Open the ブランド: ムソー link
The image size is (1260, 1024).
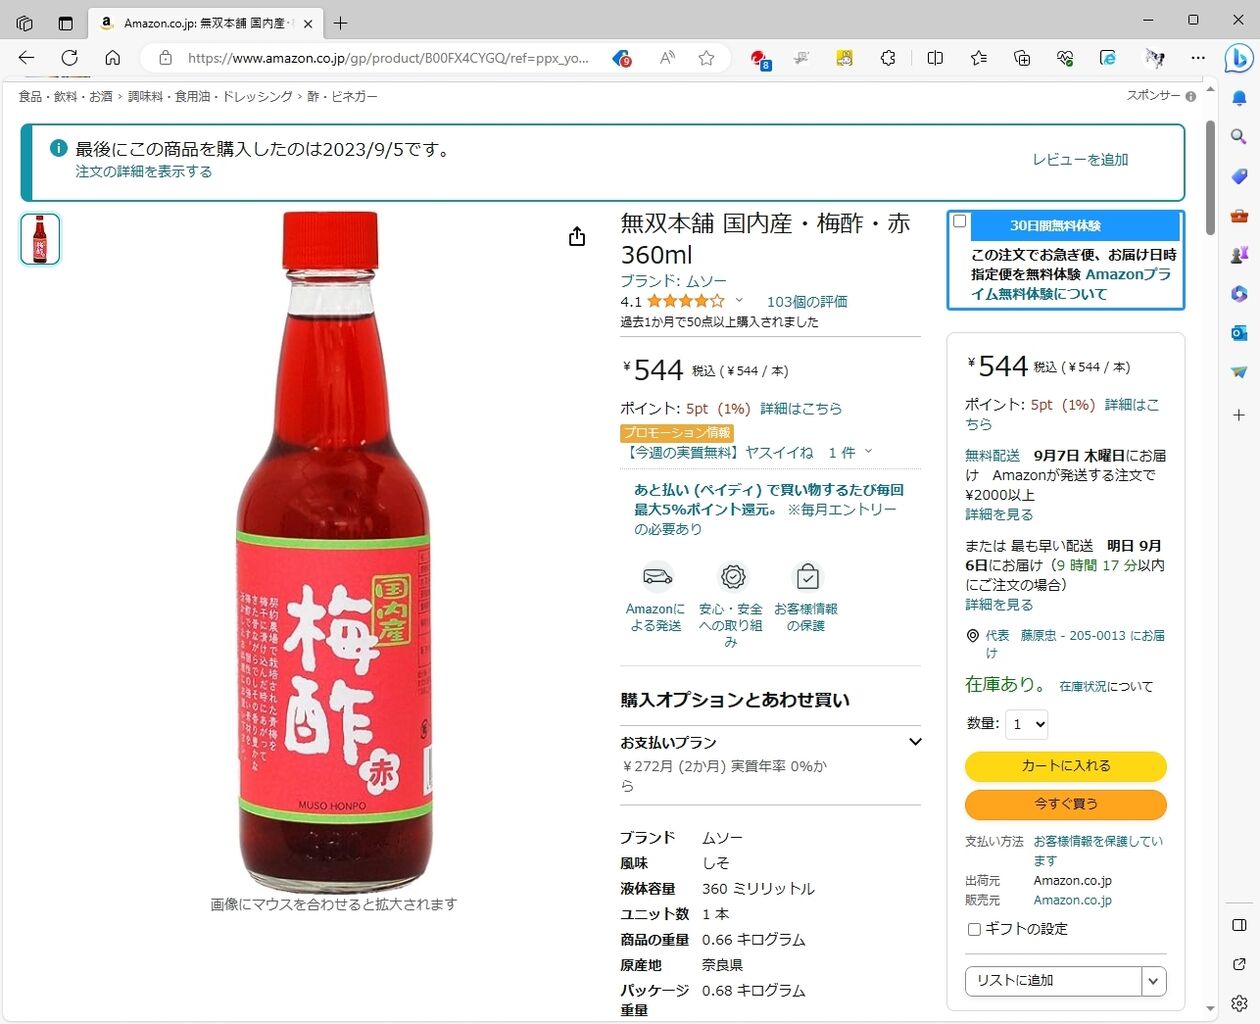[673, 281]
